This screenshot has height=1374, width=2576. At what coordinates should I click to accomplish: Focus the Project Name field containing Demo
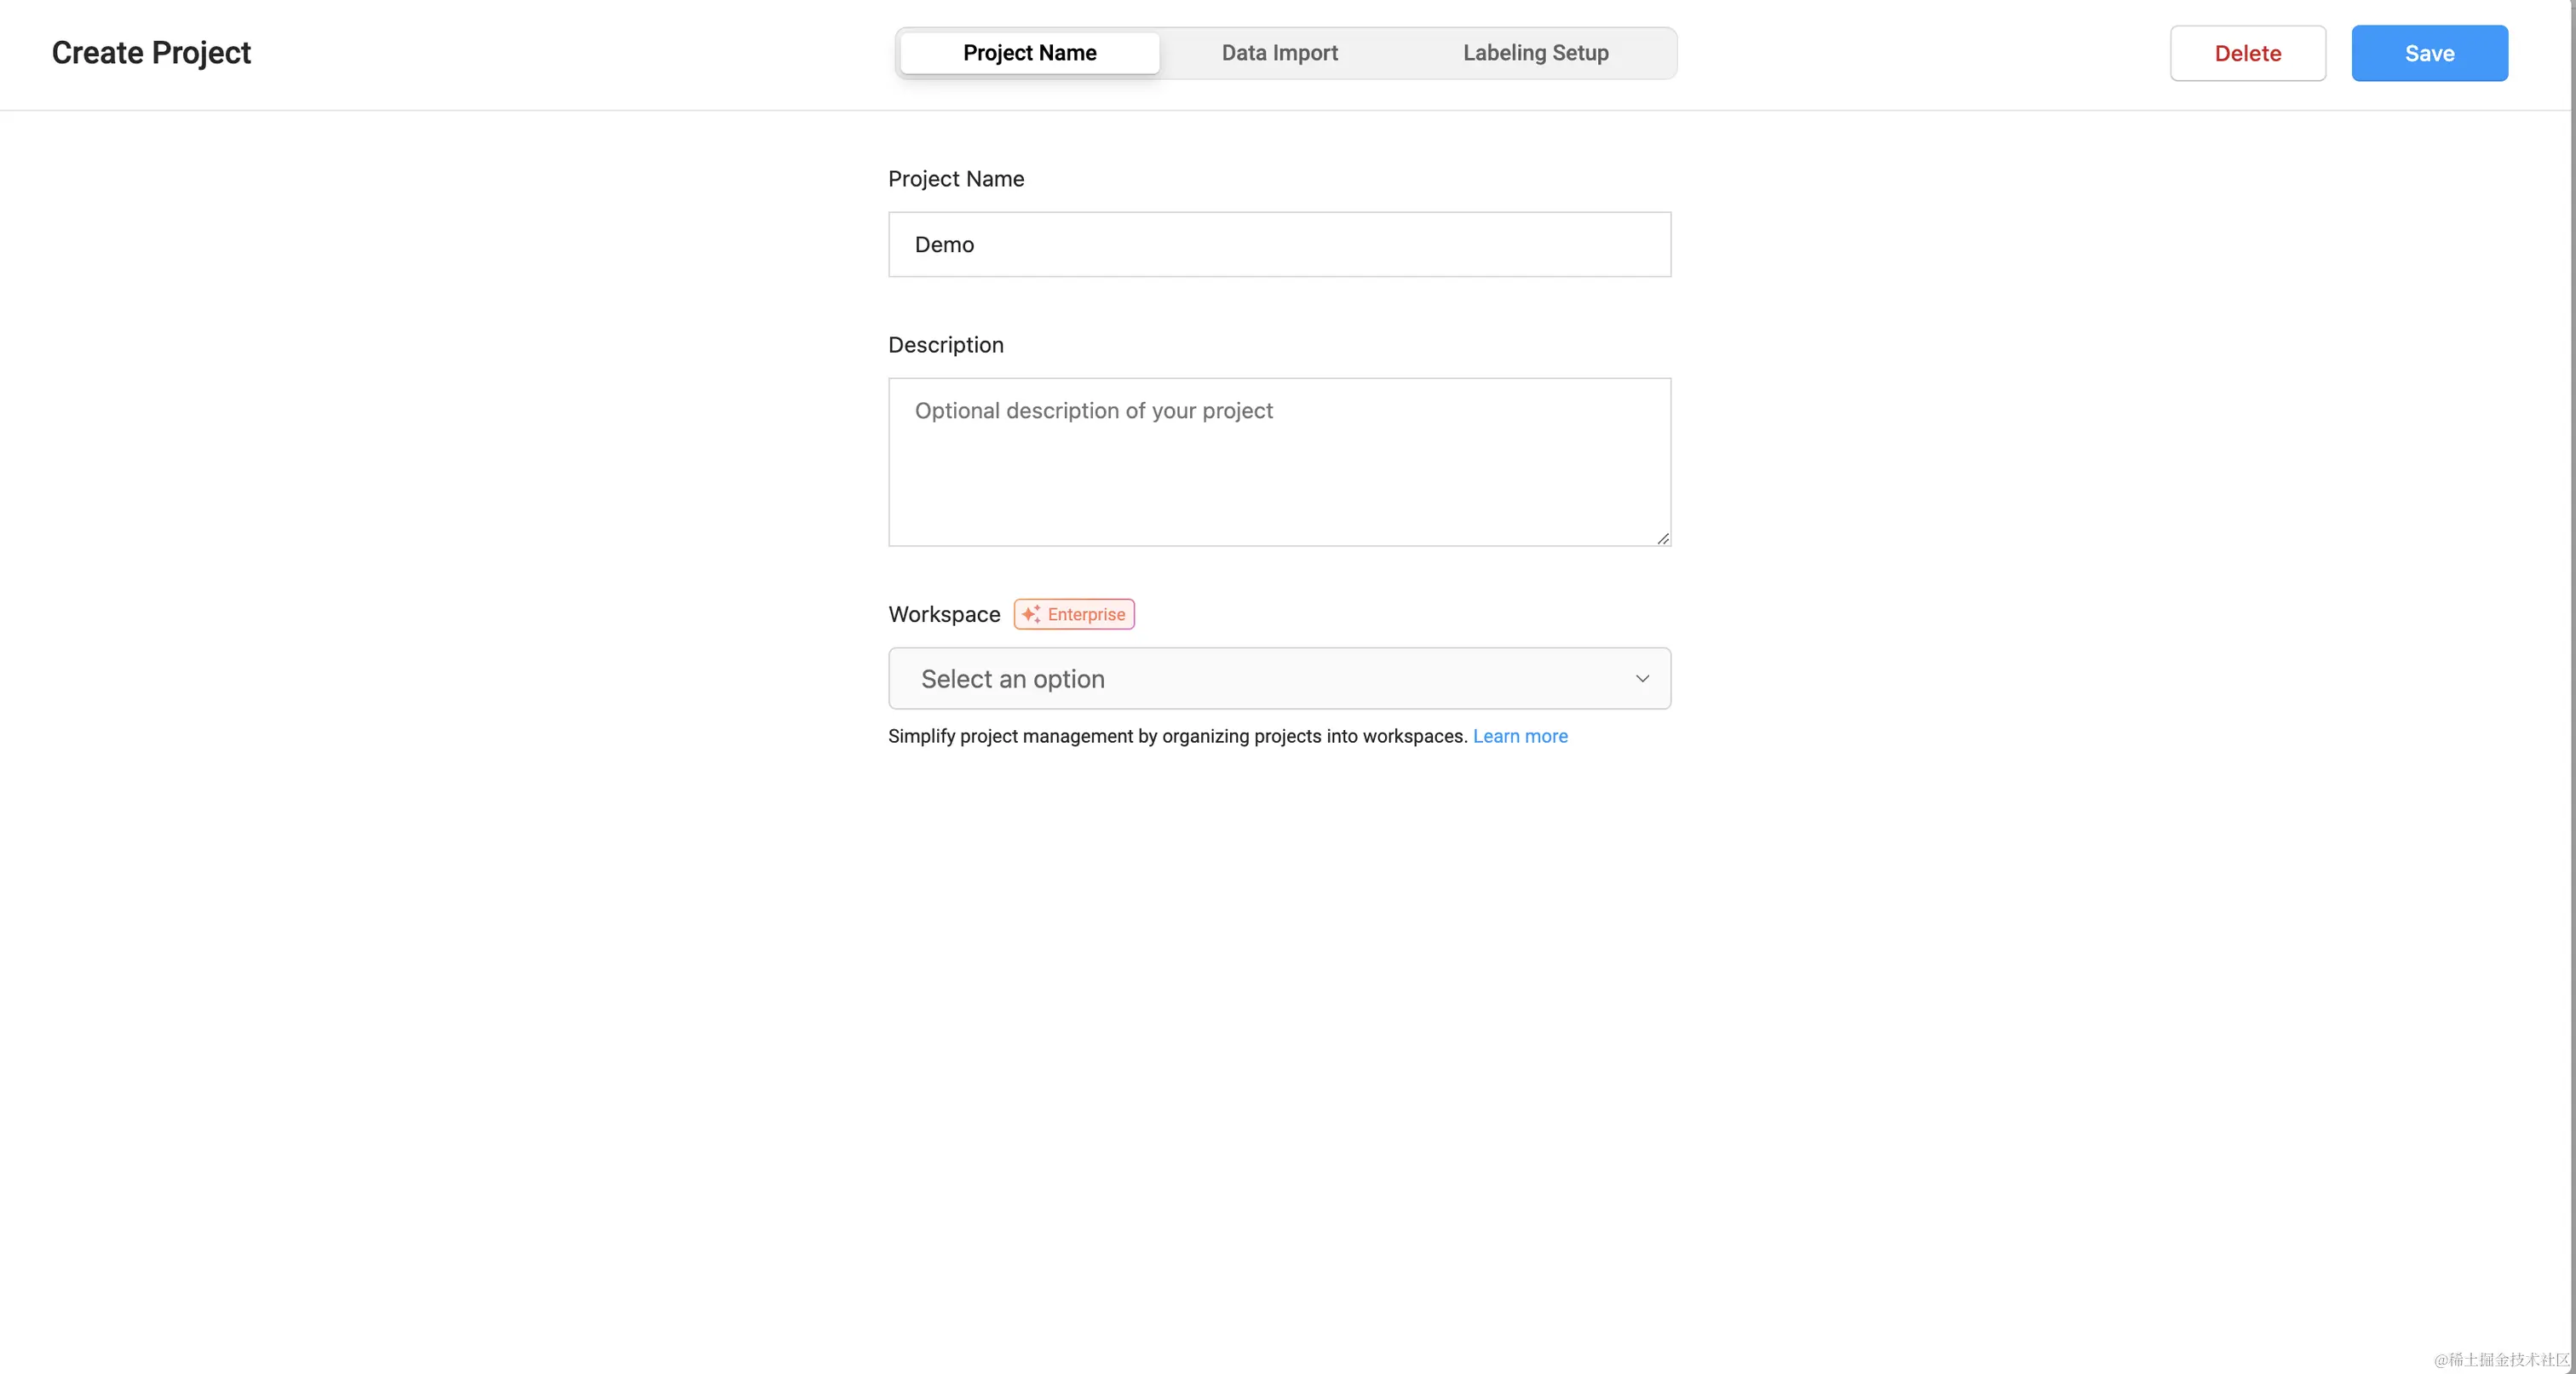pyautogui.click(x=1279, y=244)
